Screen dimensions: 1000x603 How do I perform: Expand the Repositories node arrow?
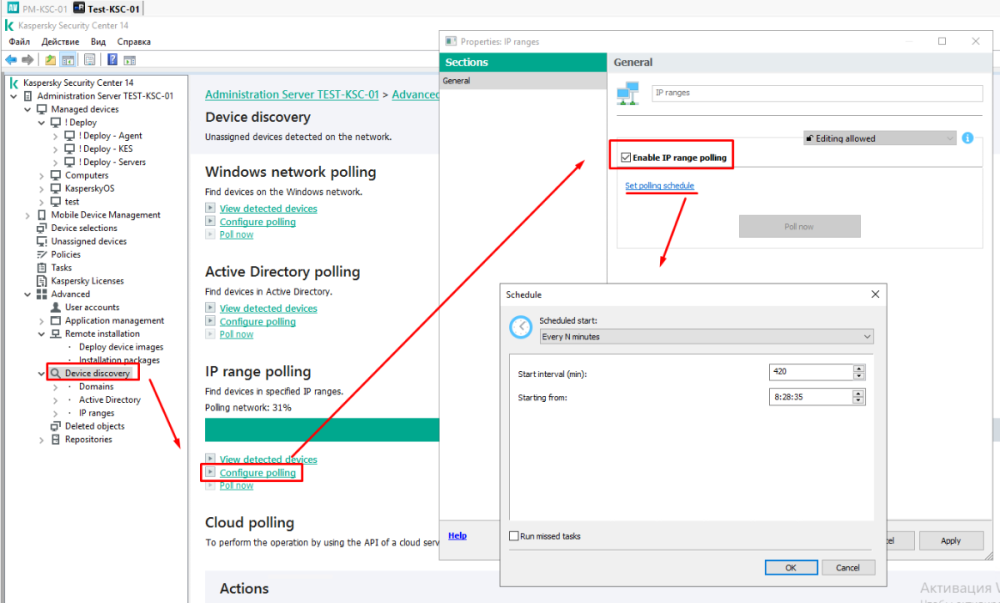41,440
